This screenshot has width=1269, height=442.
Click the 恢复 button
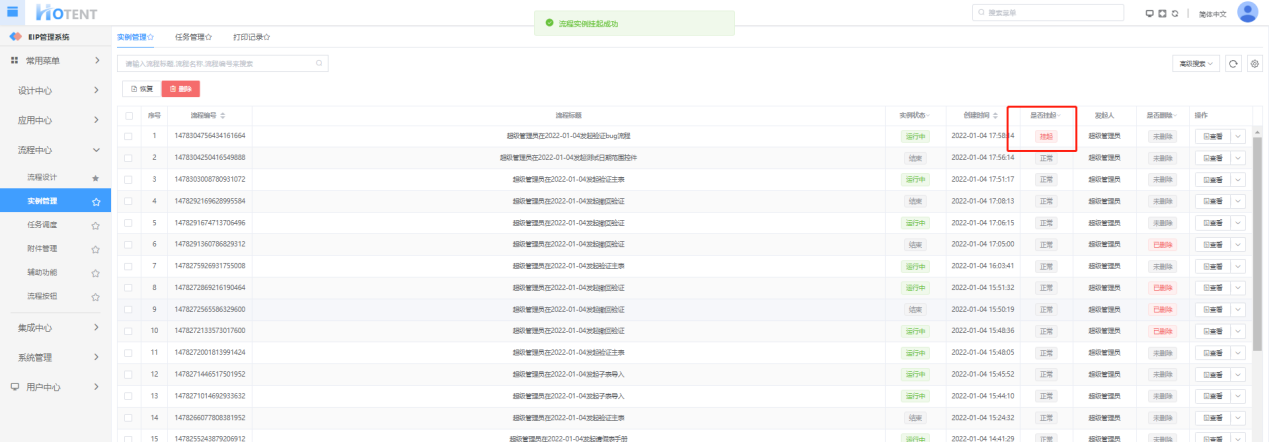coord(143,89)
